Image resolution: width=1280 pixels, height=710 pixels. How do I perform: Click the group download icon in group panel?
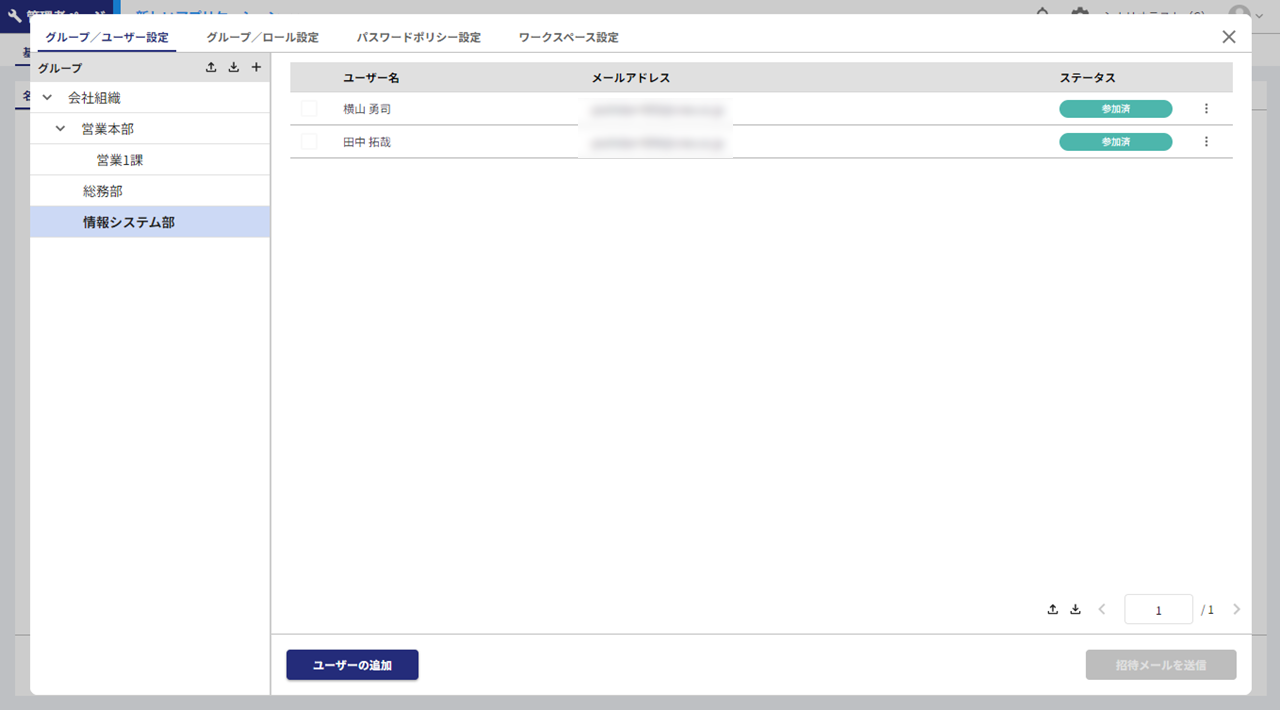pos(233,68)
